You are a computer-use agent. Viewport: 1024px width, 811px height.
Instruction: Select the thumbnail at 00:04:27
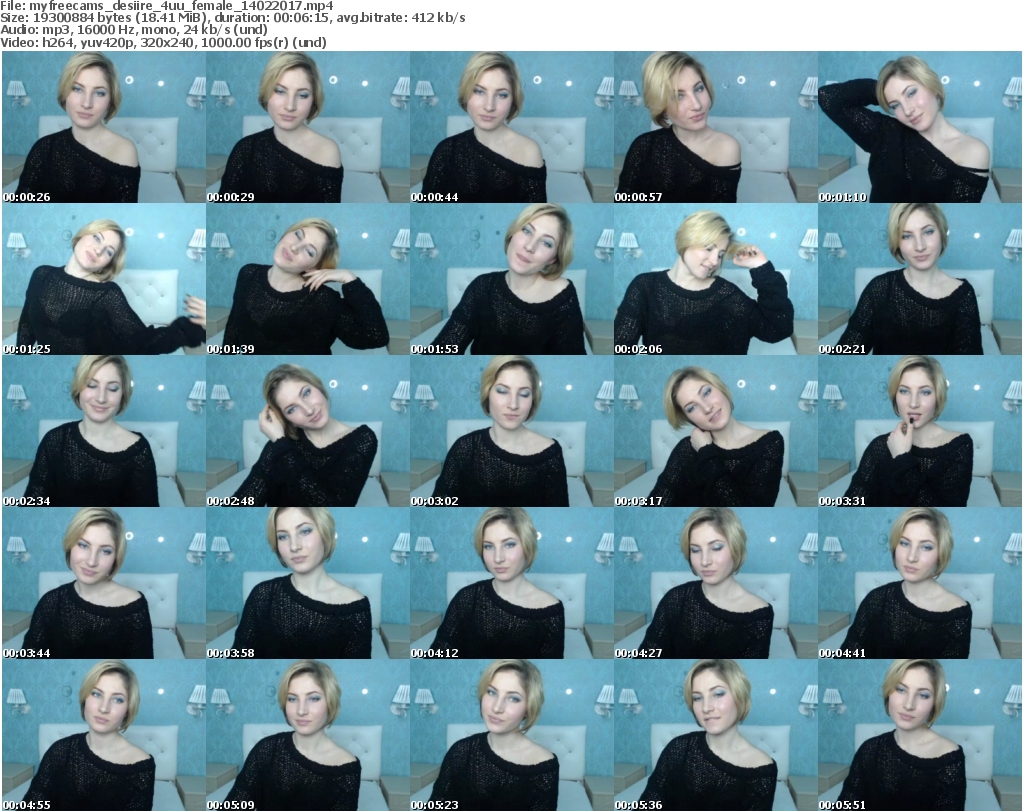coord(716,583)
